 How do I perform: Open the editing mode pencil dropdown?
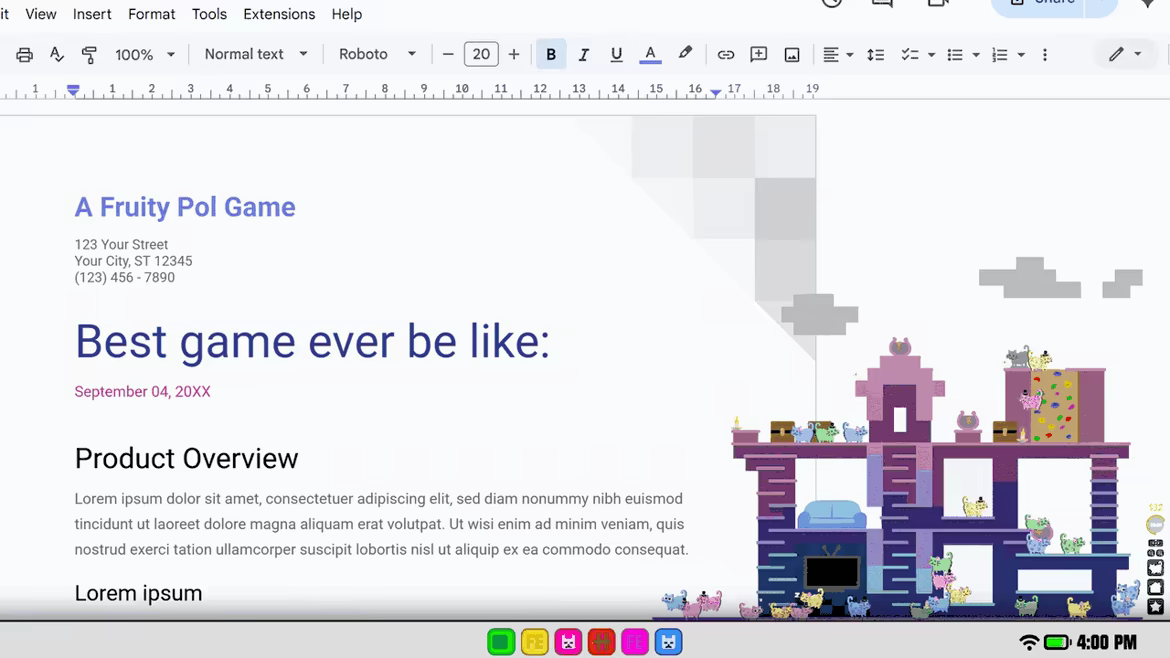pos(1124,54)
